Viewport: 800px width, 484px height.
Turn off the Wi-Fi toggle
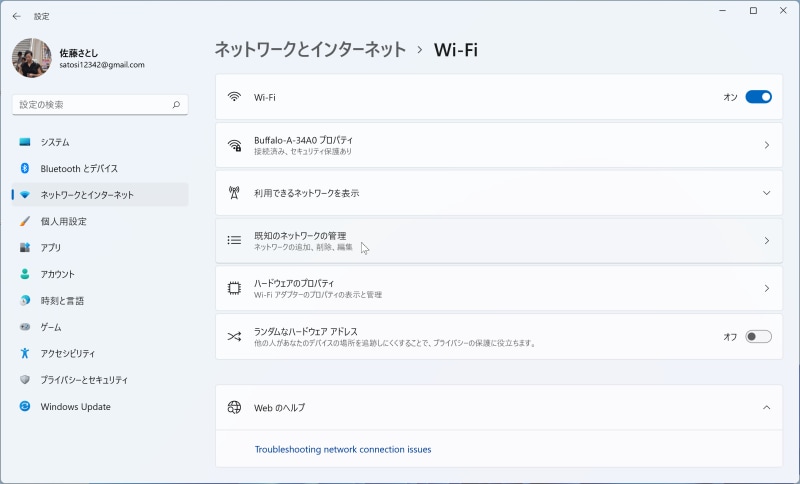(758, 97)
